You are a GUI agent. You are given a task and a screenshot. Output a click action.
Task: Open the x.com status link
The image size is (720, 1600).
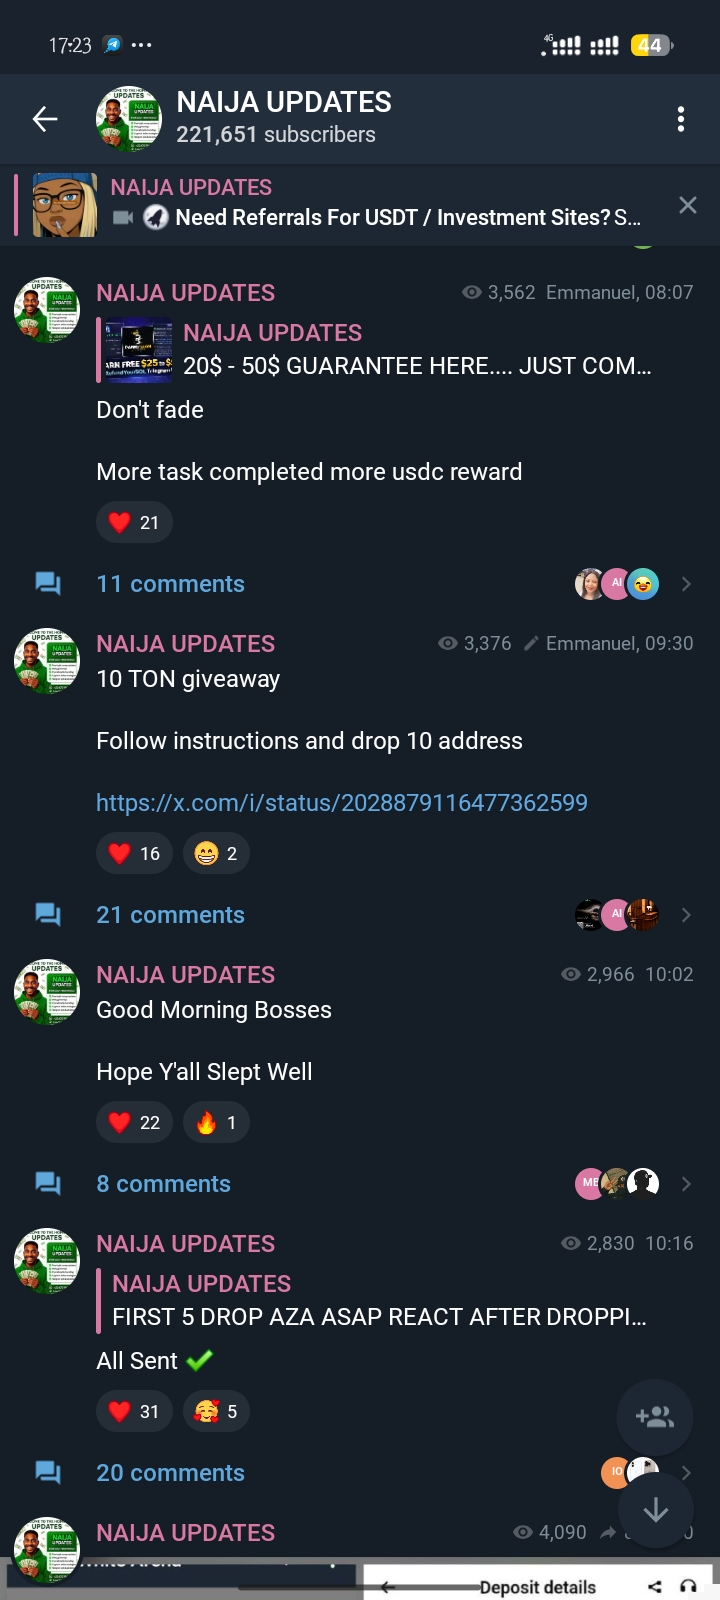pos(342,803)
